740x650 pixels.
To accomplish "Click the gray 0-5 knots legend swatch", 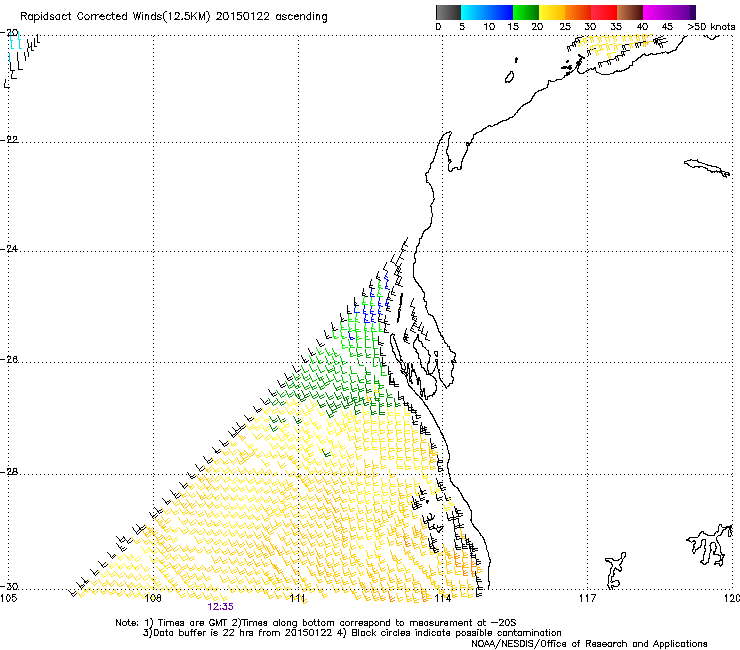I will (448, 12).
